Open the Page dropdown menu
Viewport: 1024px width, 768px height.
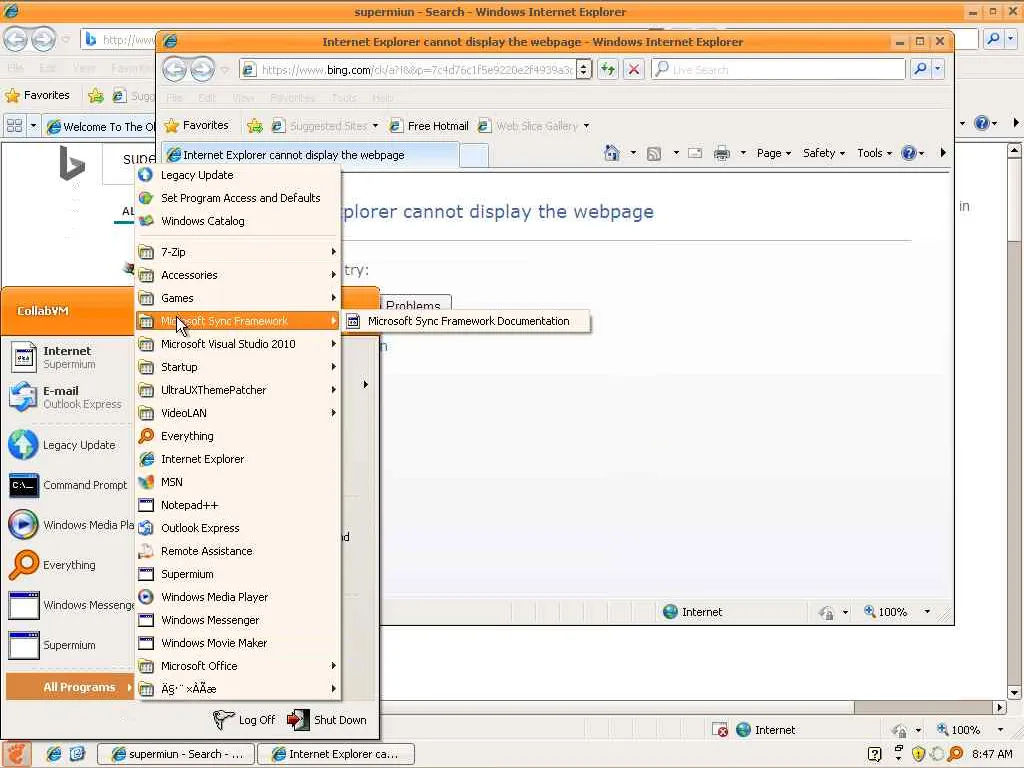[x=773, y=153]
